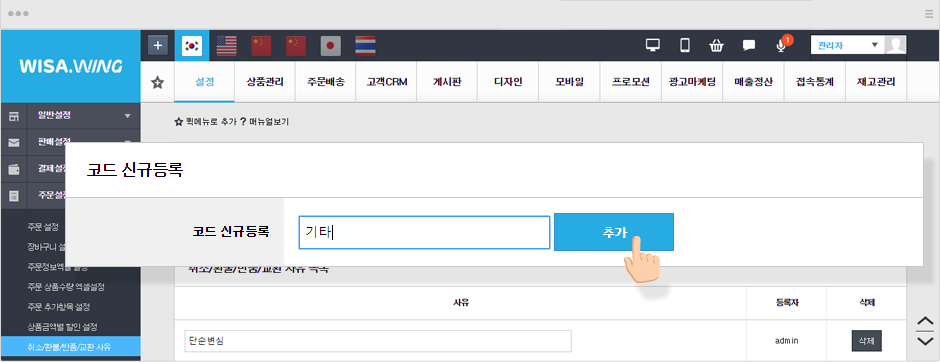This screenshot has width=940, height=362.
Task: Open the 게시판 tab
Action: 447,82
